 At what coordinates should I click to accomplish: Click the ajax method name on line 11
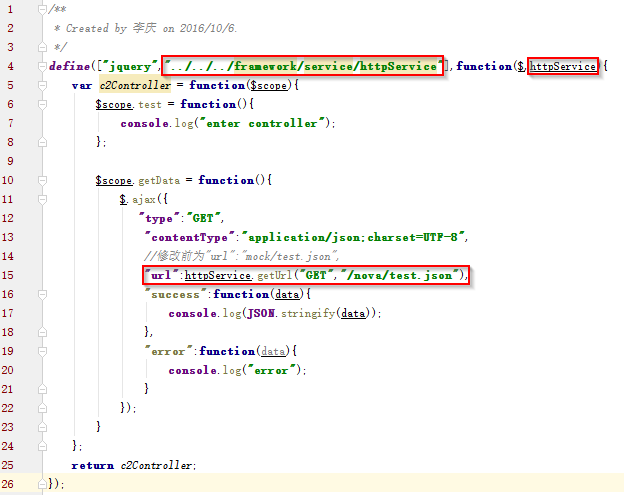(x=144, y=199)
